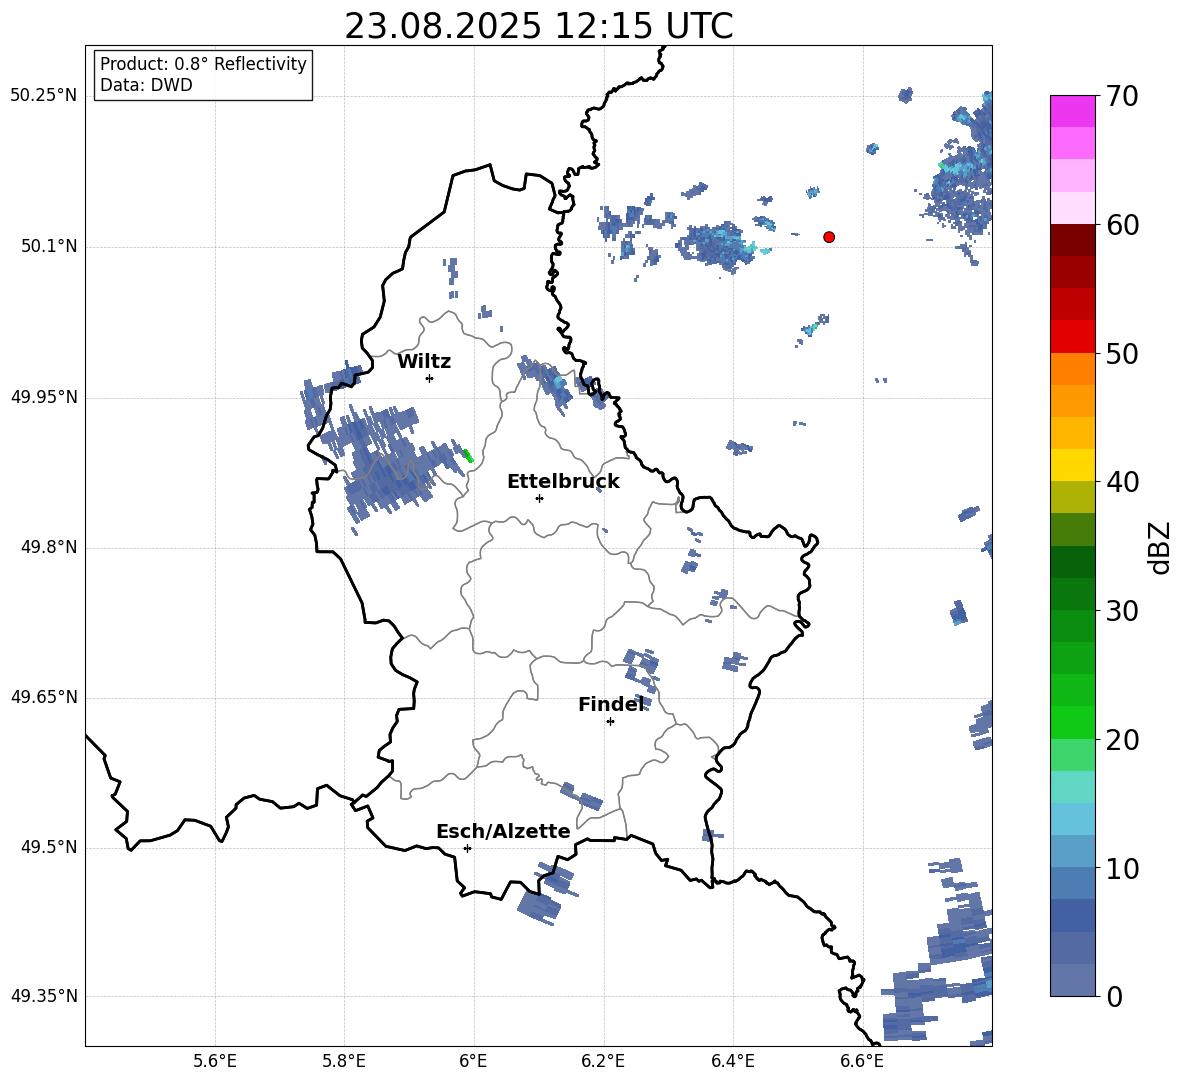Click the 'Wiltz' city label
The width and height of the screenshot is (1184, 1081).
(x=424, y=362)
